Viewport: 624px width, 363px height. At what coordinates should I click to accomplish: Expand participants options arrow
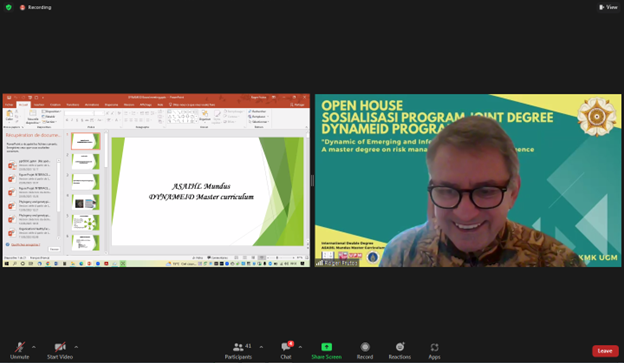click(x=261, y=347)
